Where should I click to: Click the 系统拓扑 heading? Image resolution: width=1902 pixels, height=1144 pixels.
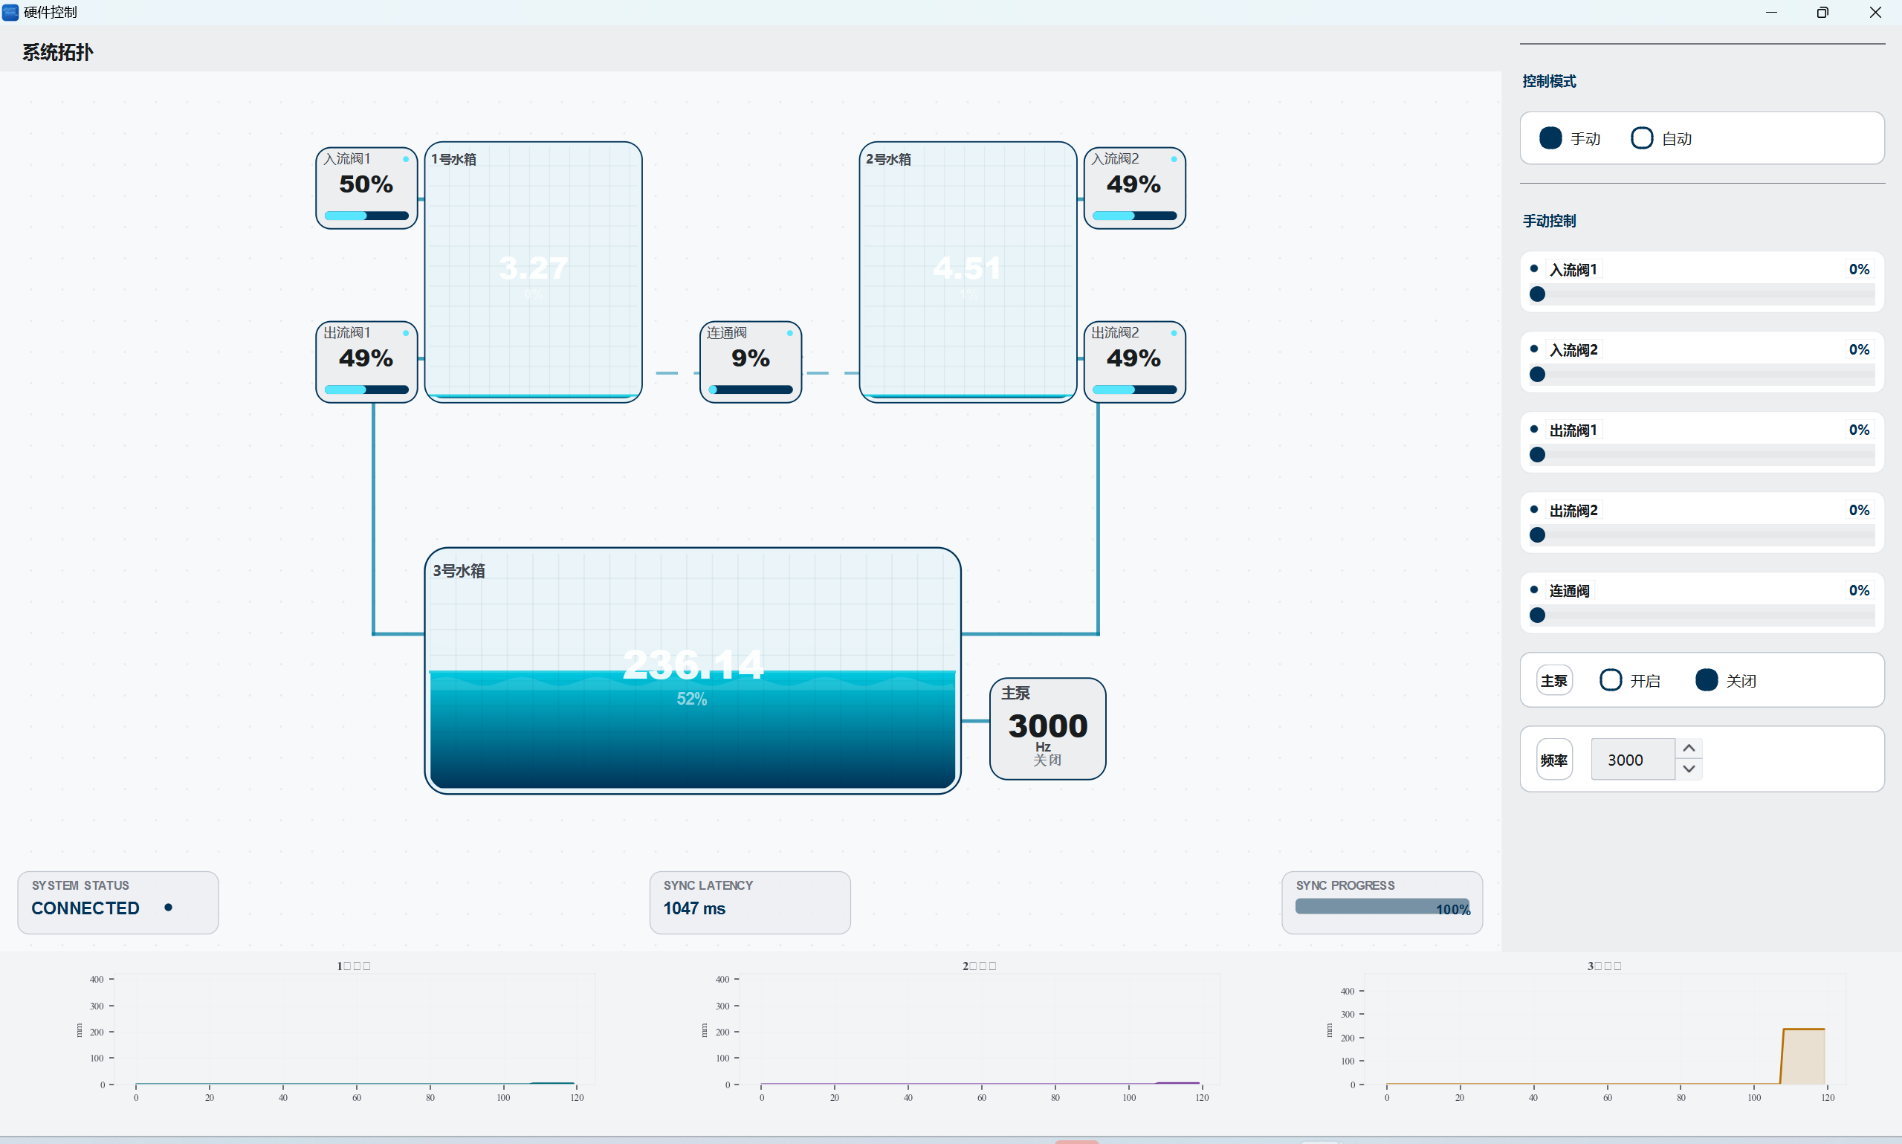coord(57,52)
